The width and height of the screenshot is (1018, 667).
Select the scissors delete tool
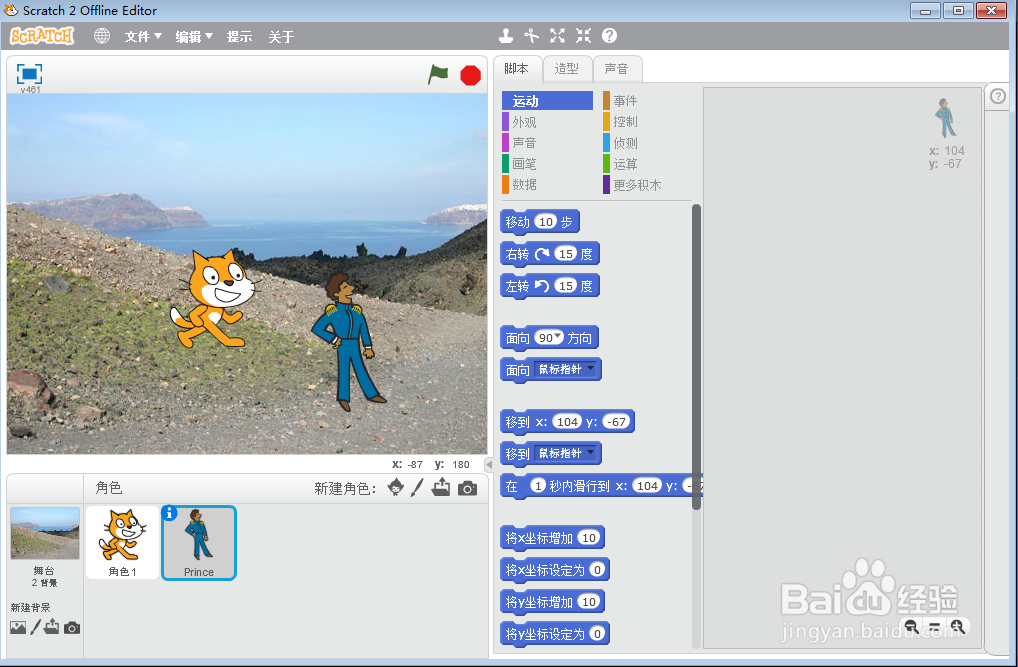(x=531, y=35)
